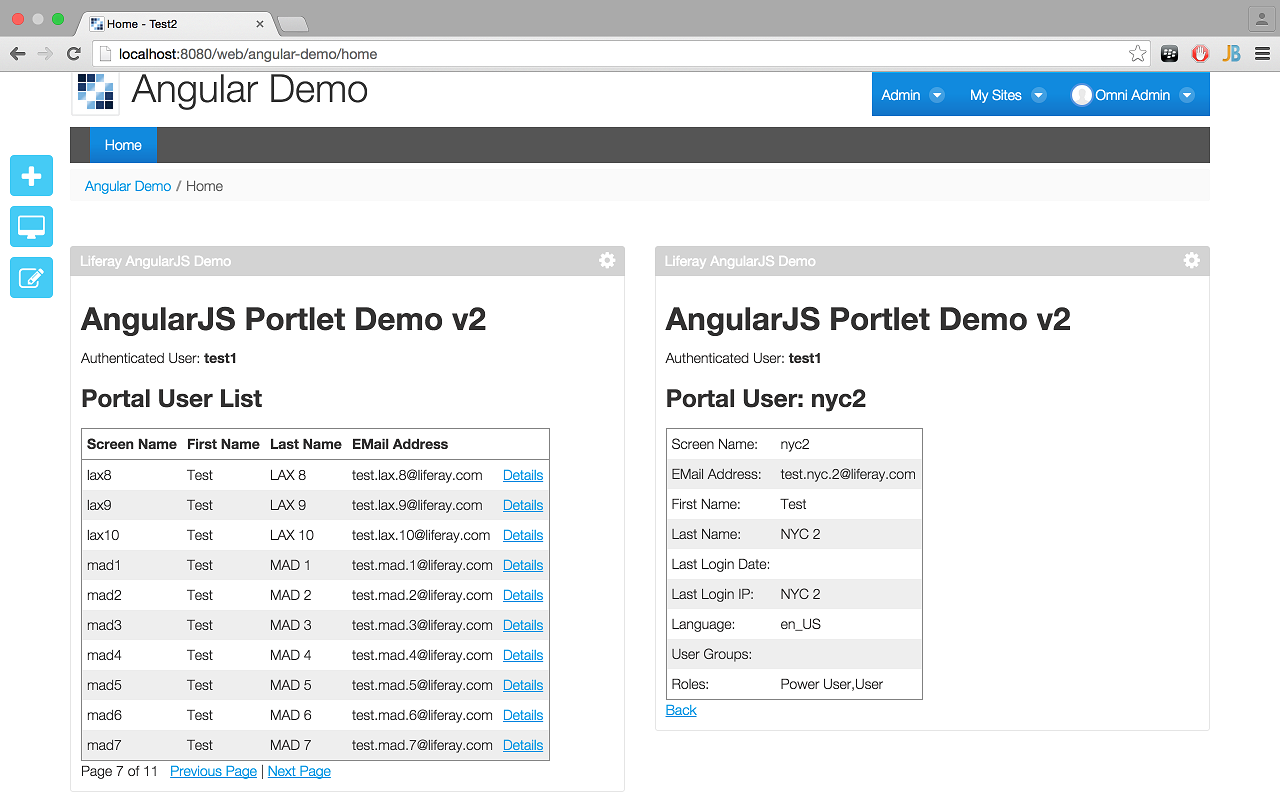The image size is (1280, 800).
Task: Open Details for user lax9
Action: (x=523, y=505)
